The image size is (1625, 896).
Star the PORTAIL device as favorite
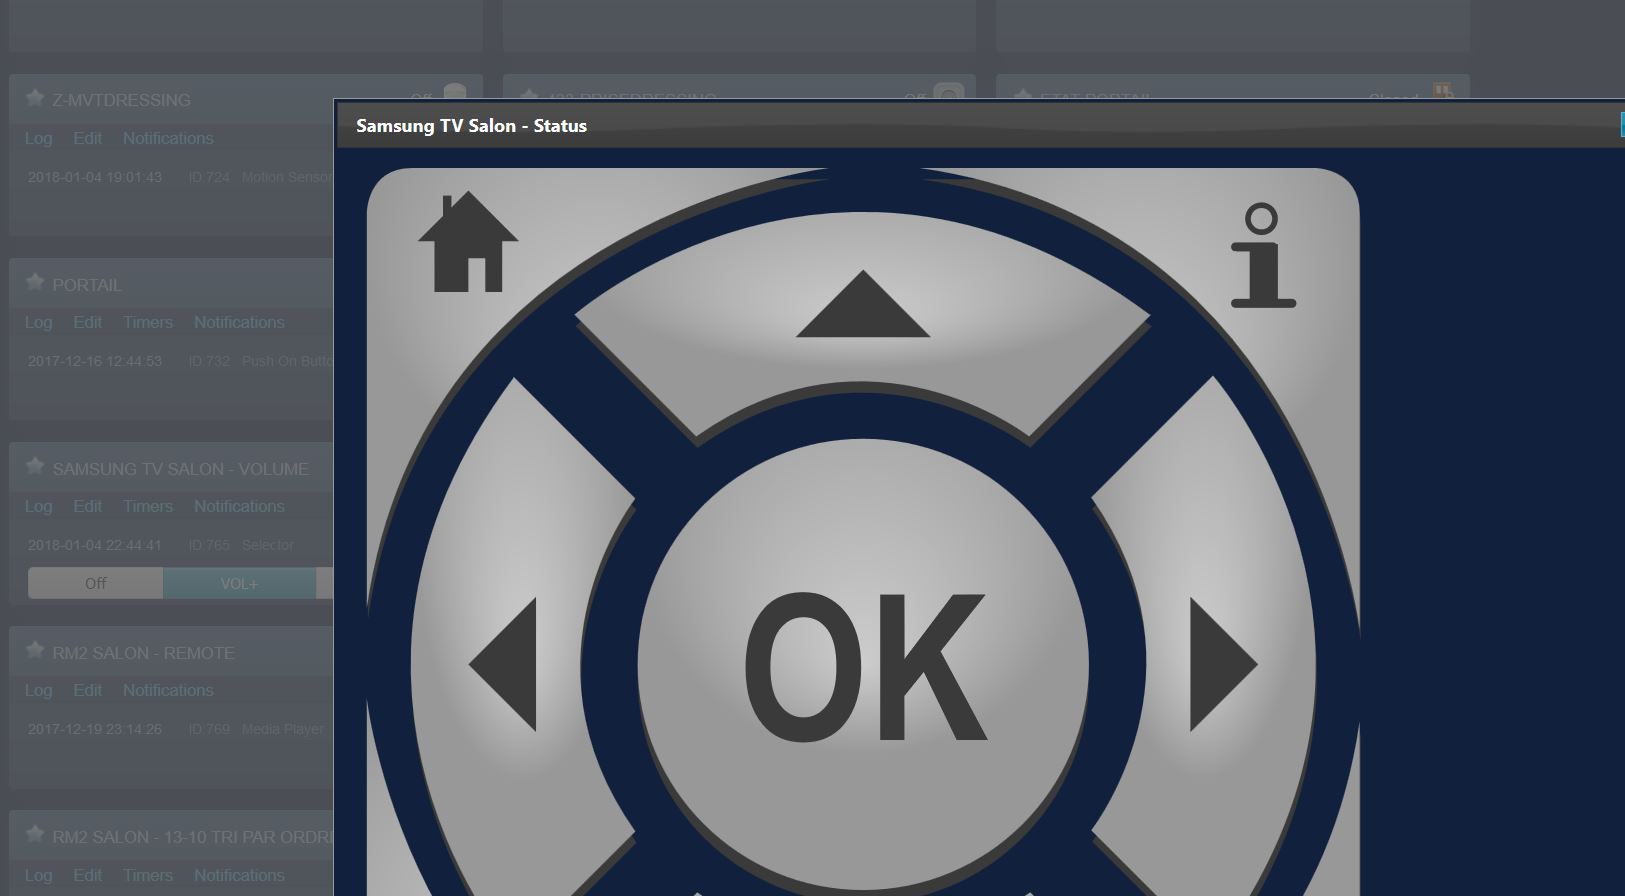(35, 283)
